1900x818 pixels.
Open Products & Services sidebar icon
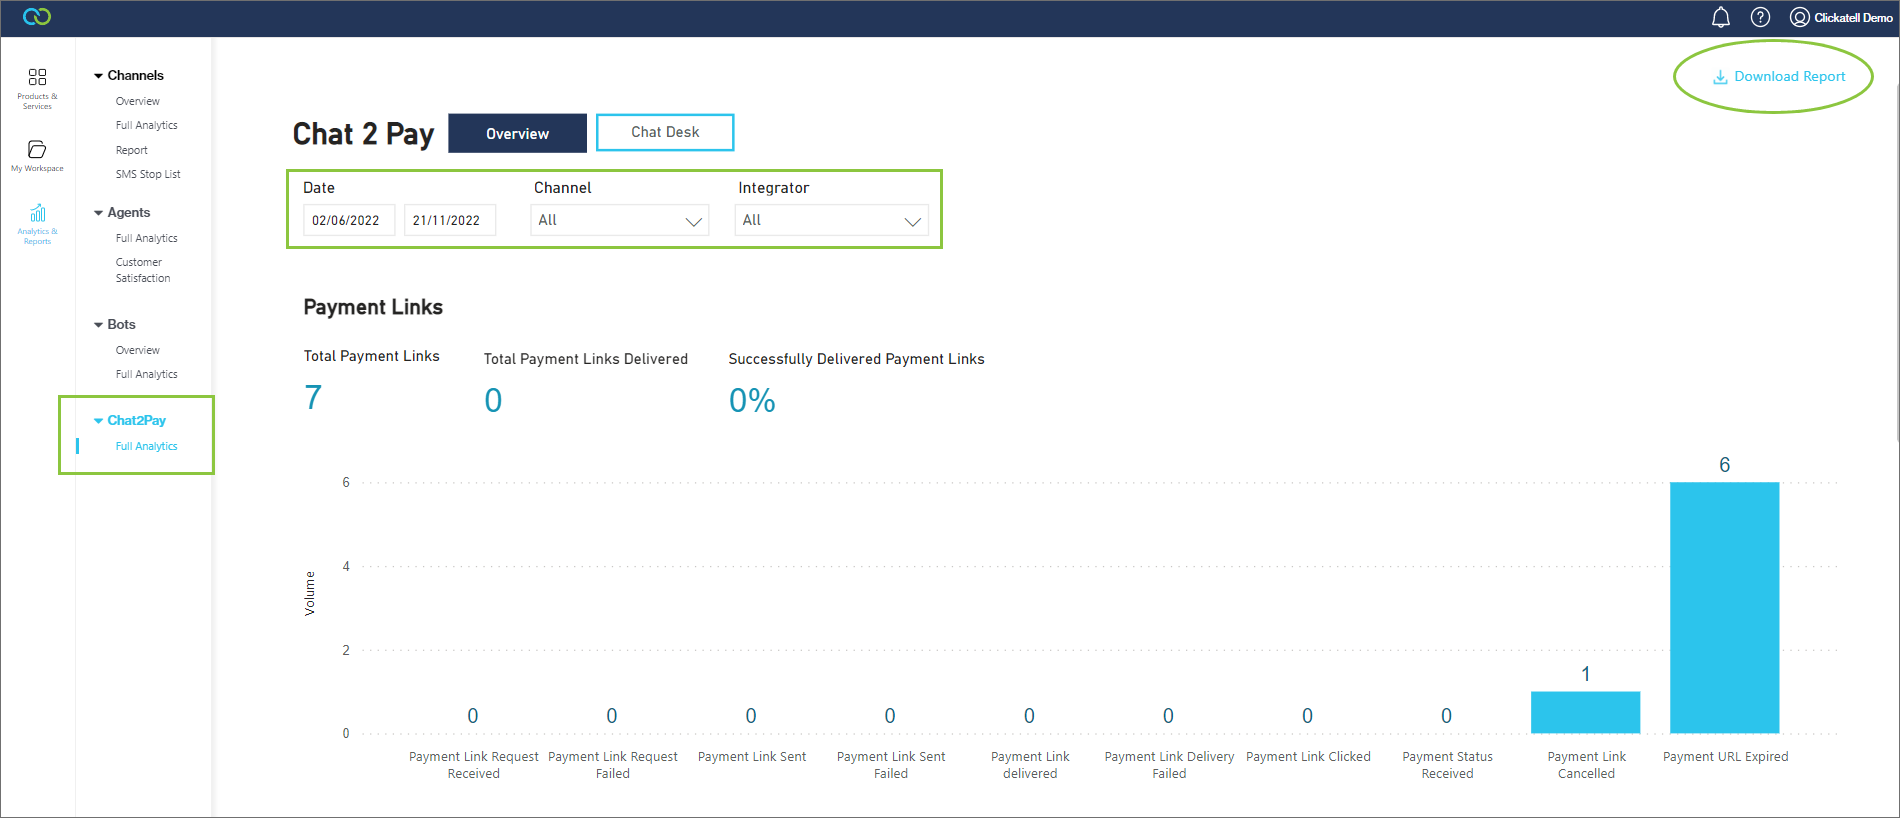[x=37, y=89]
